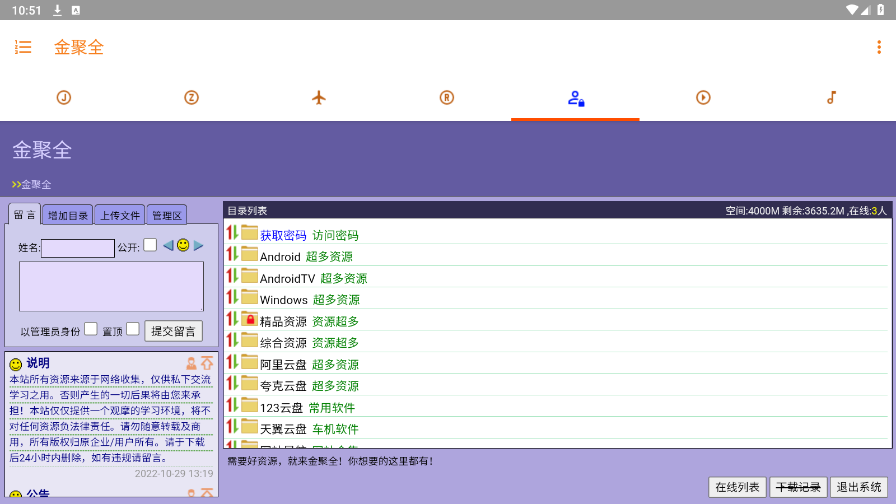The width and height of the screenshot is (896, 504).
Task: Open the 阿里云盘 folder
Action: click(284, 365)
